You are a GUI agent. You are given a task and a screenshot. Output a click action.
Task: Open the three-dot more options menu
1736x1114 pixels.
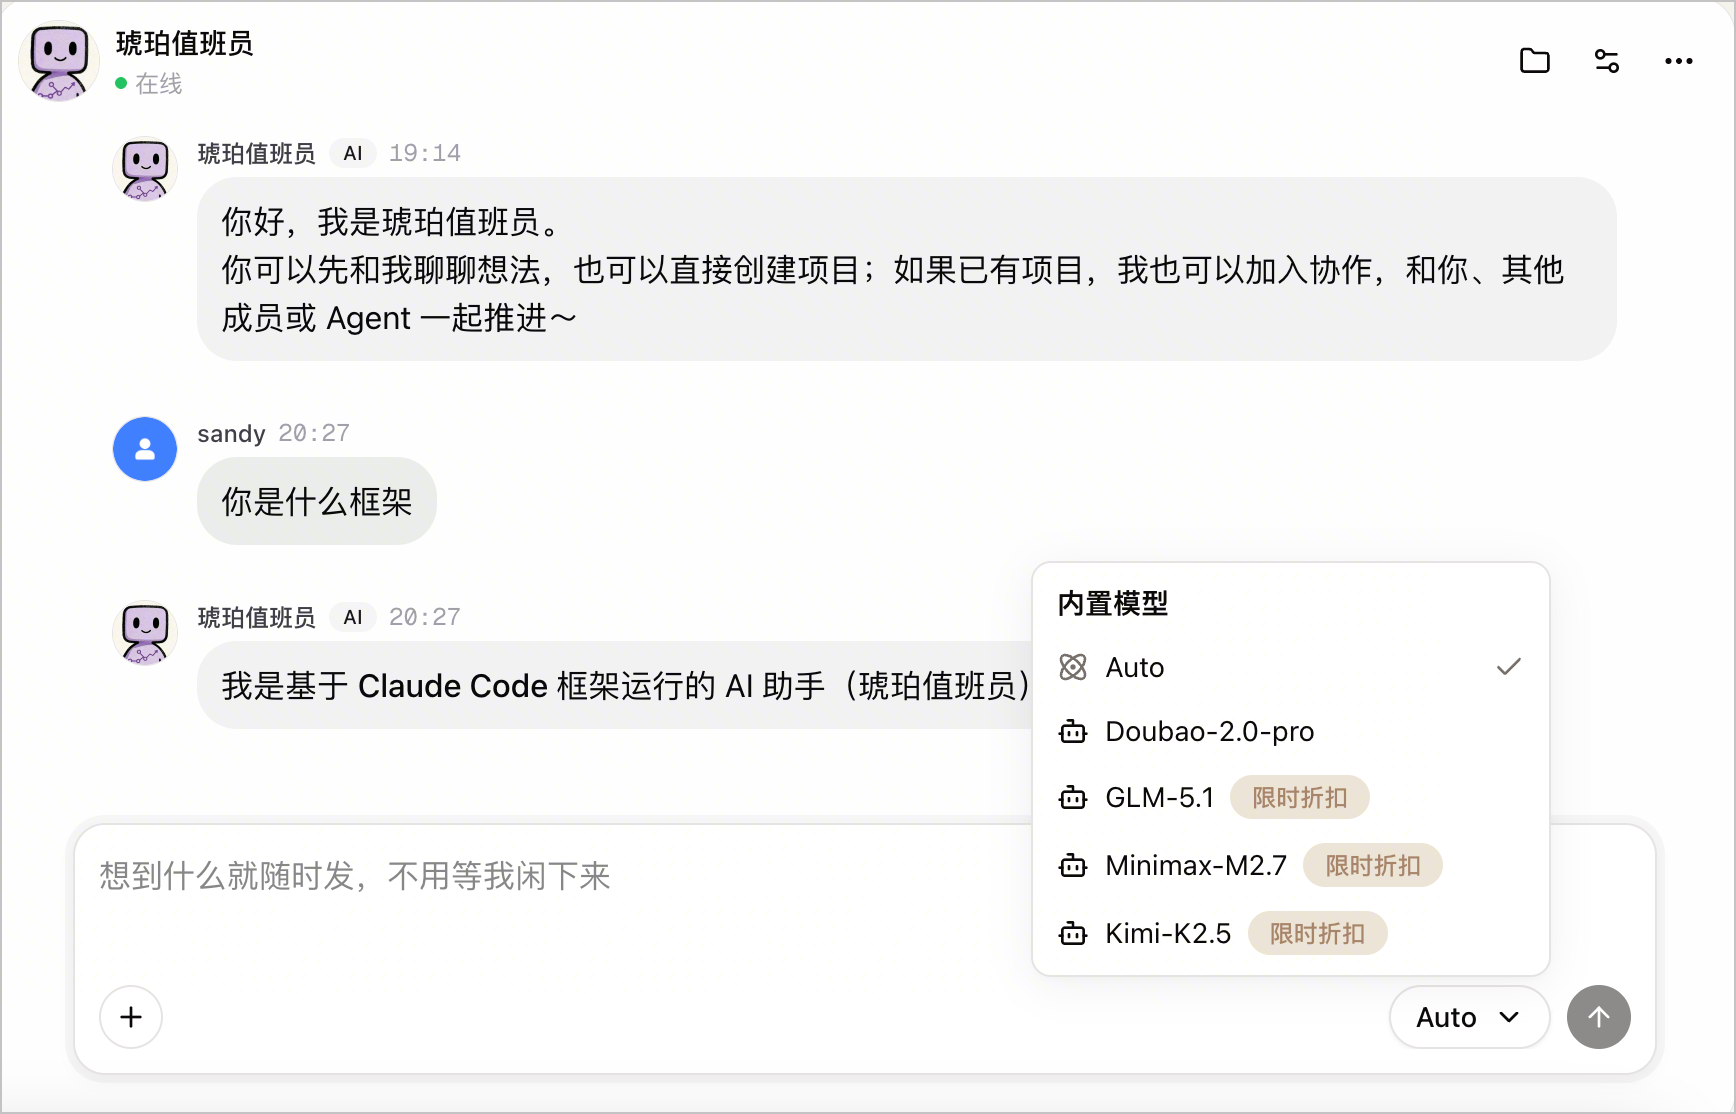coord(1678,61)
